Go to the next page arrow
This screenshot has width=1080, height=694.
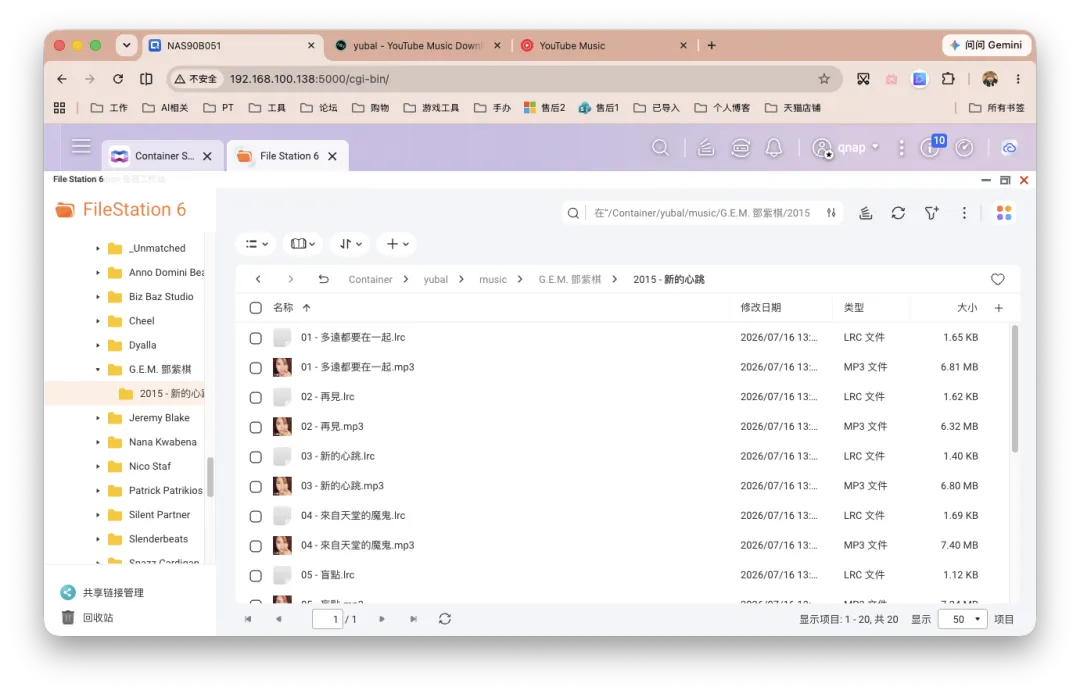tap(382, 619)
